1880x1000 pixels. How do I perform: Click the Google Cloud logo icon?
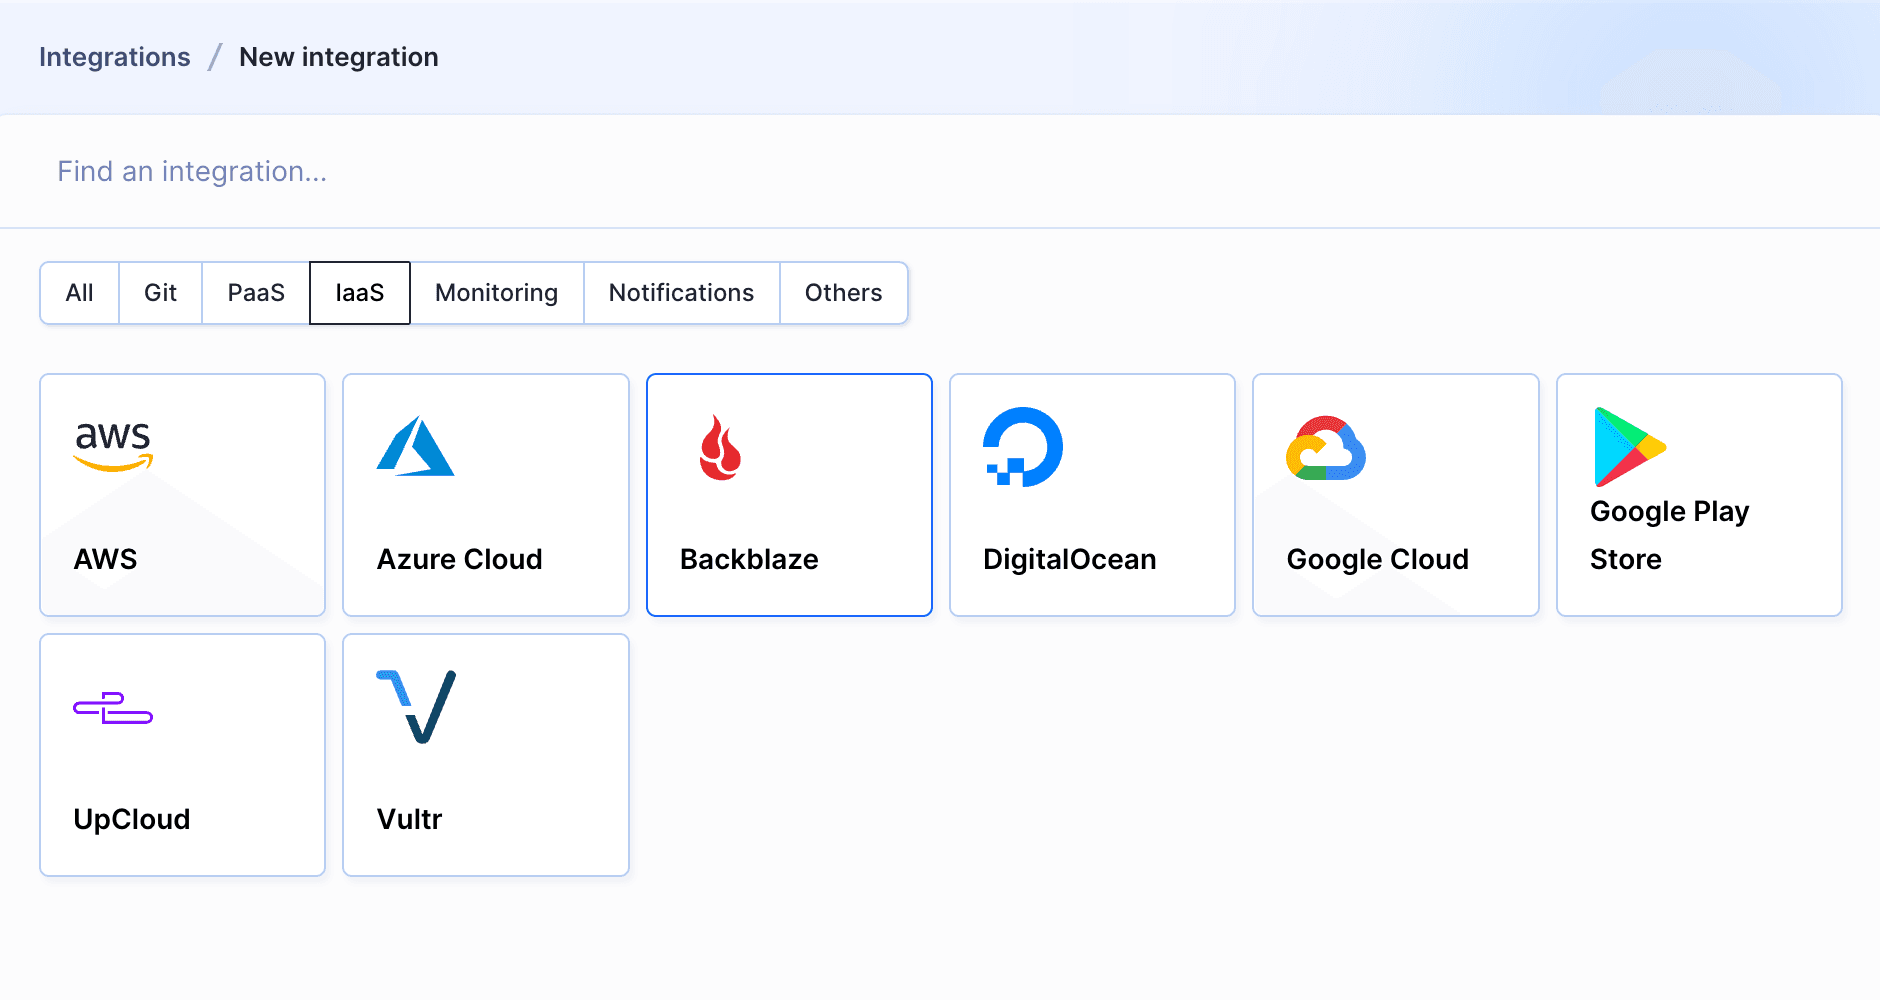[1326, 448]
